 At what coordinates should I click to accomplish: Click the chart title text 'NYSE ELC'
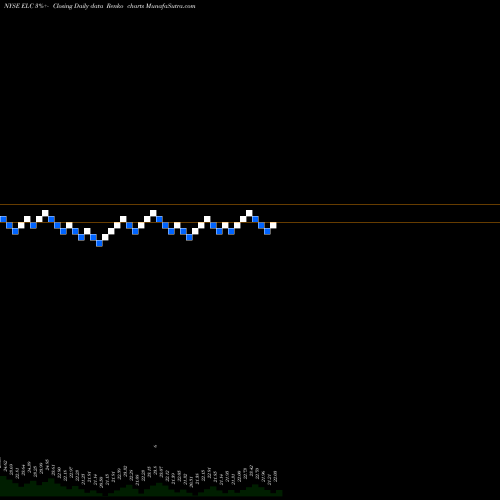[19, 6]
